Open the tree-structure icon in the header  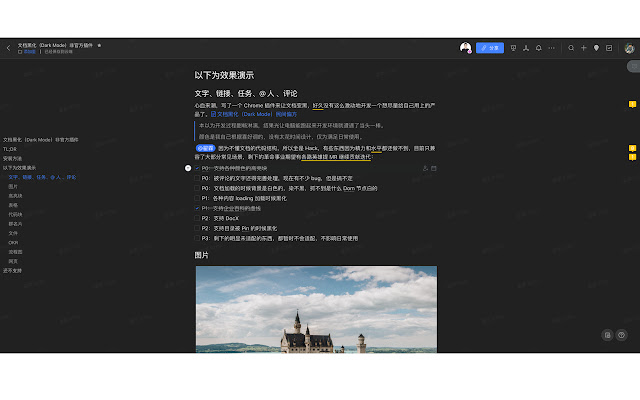pyautogui.click(x=526, y=48)
